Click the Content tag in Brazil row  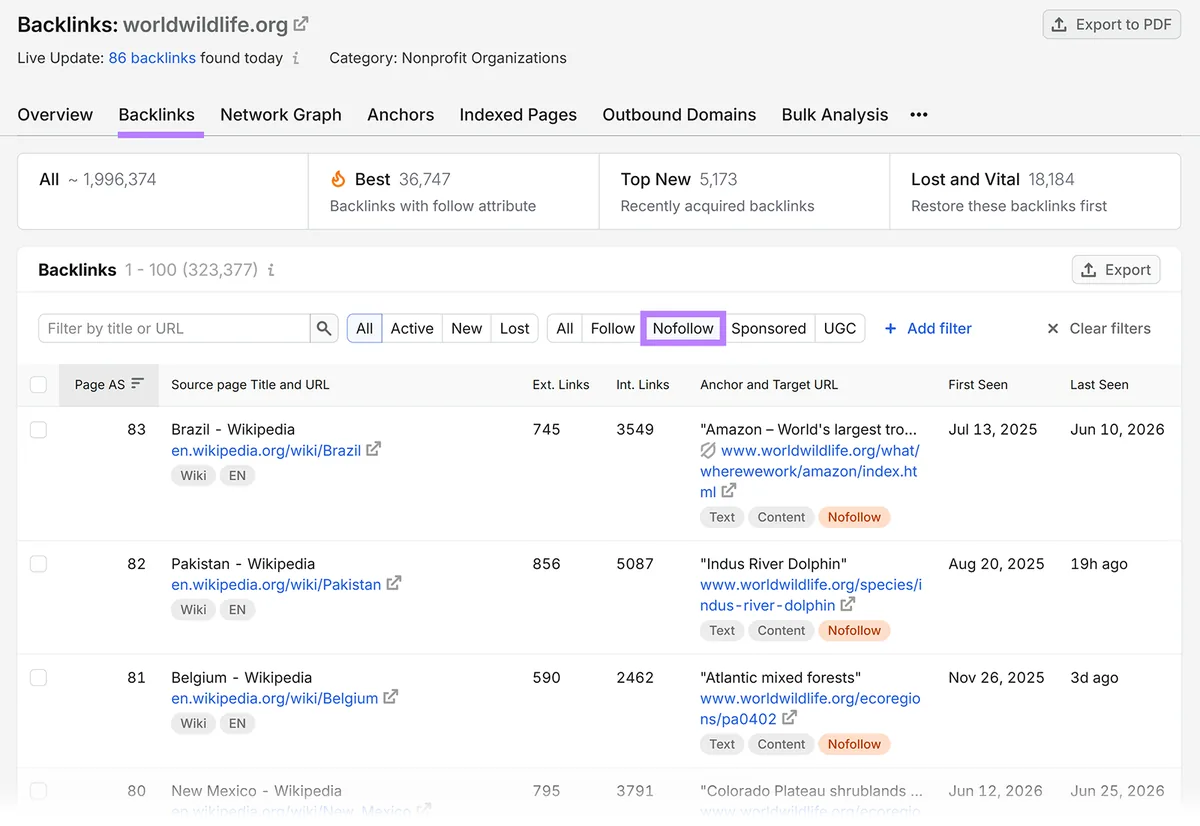tap(781, 517)
